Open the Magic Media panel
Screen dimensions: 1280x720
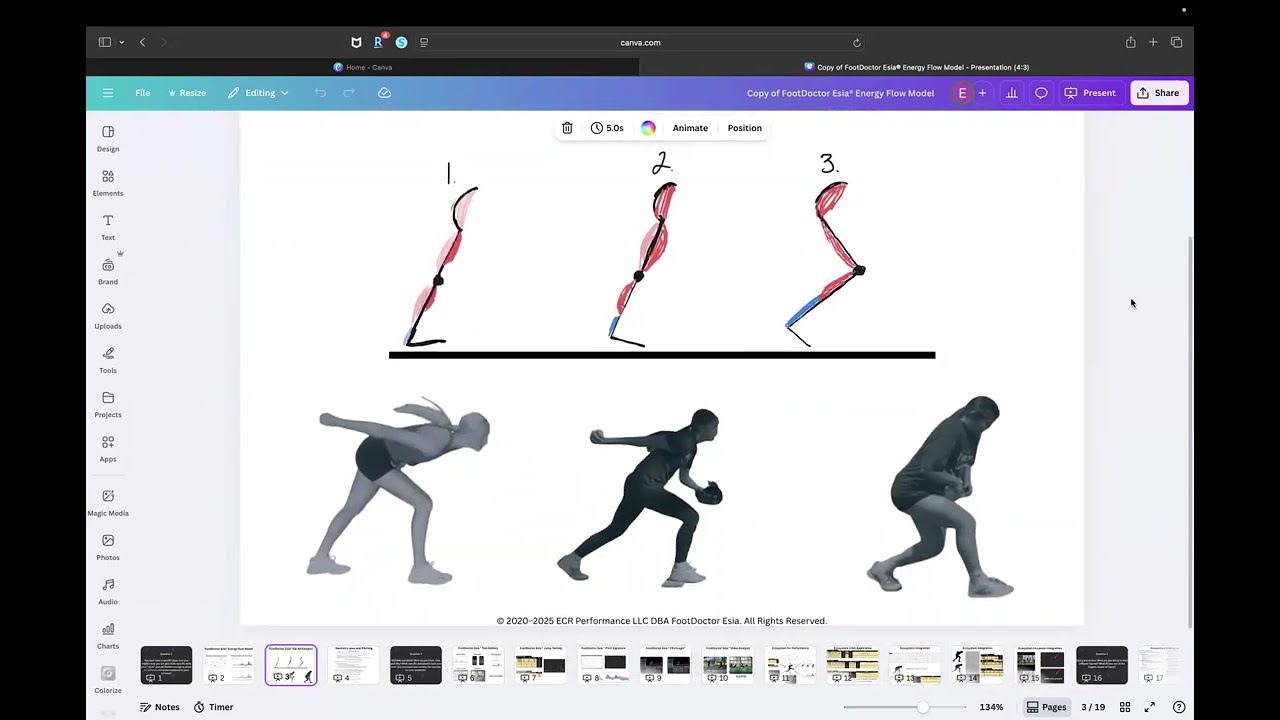[108, 503]
